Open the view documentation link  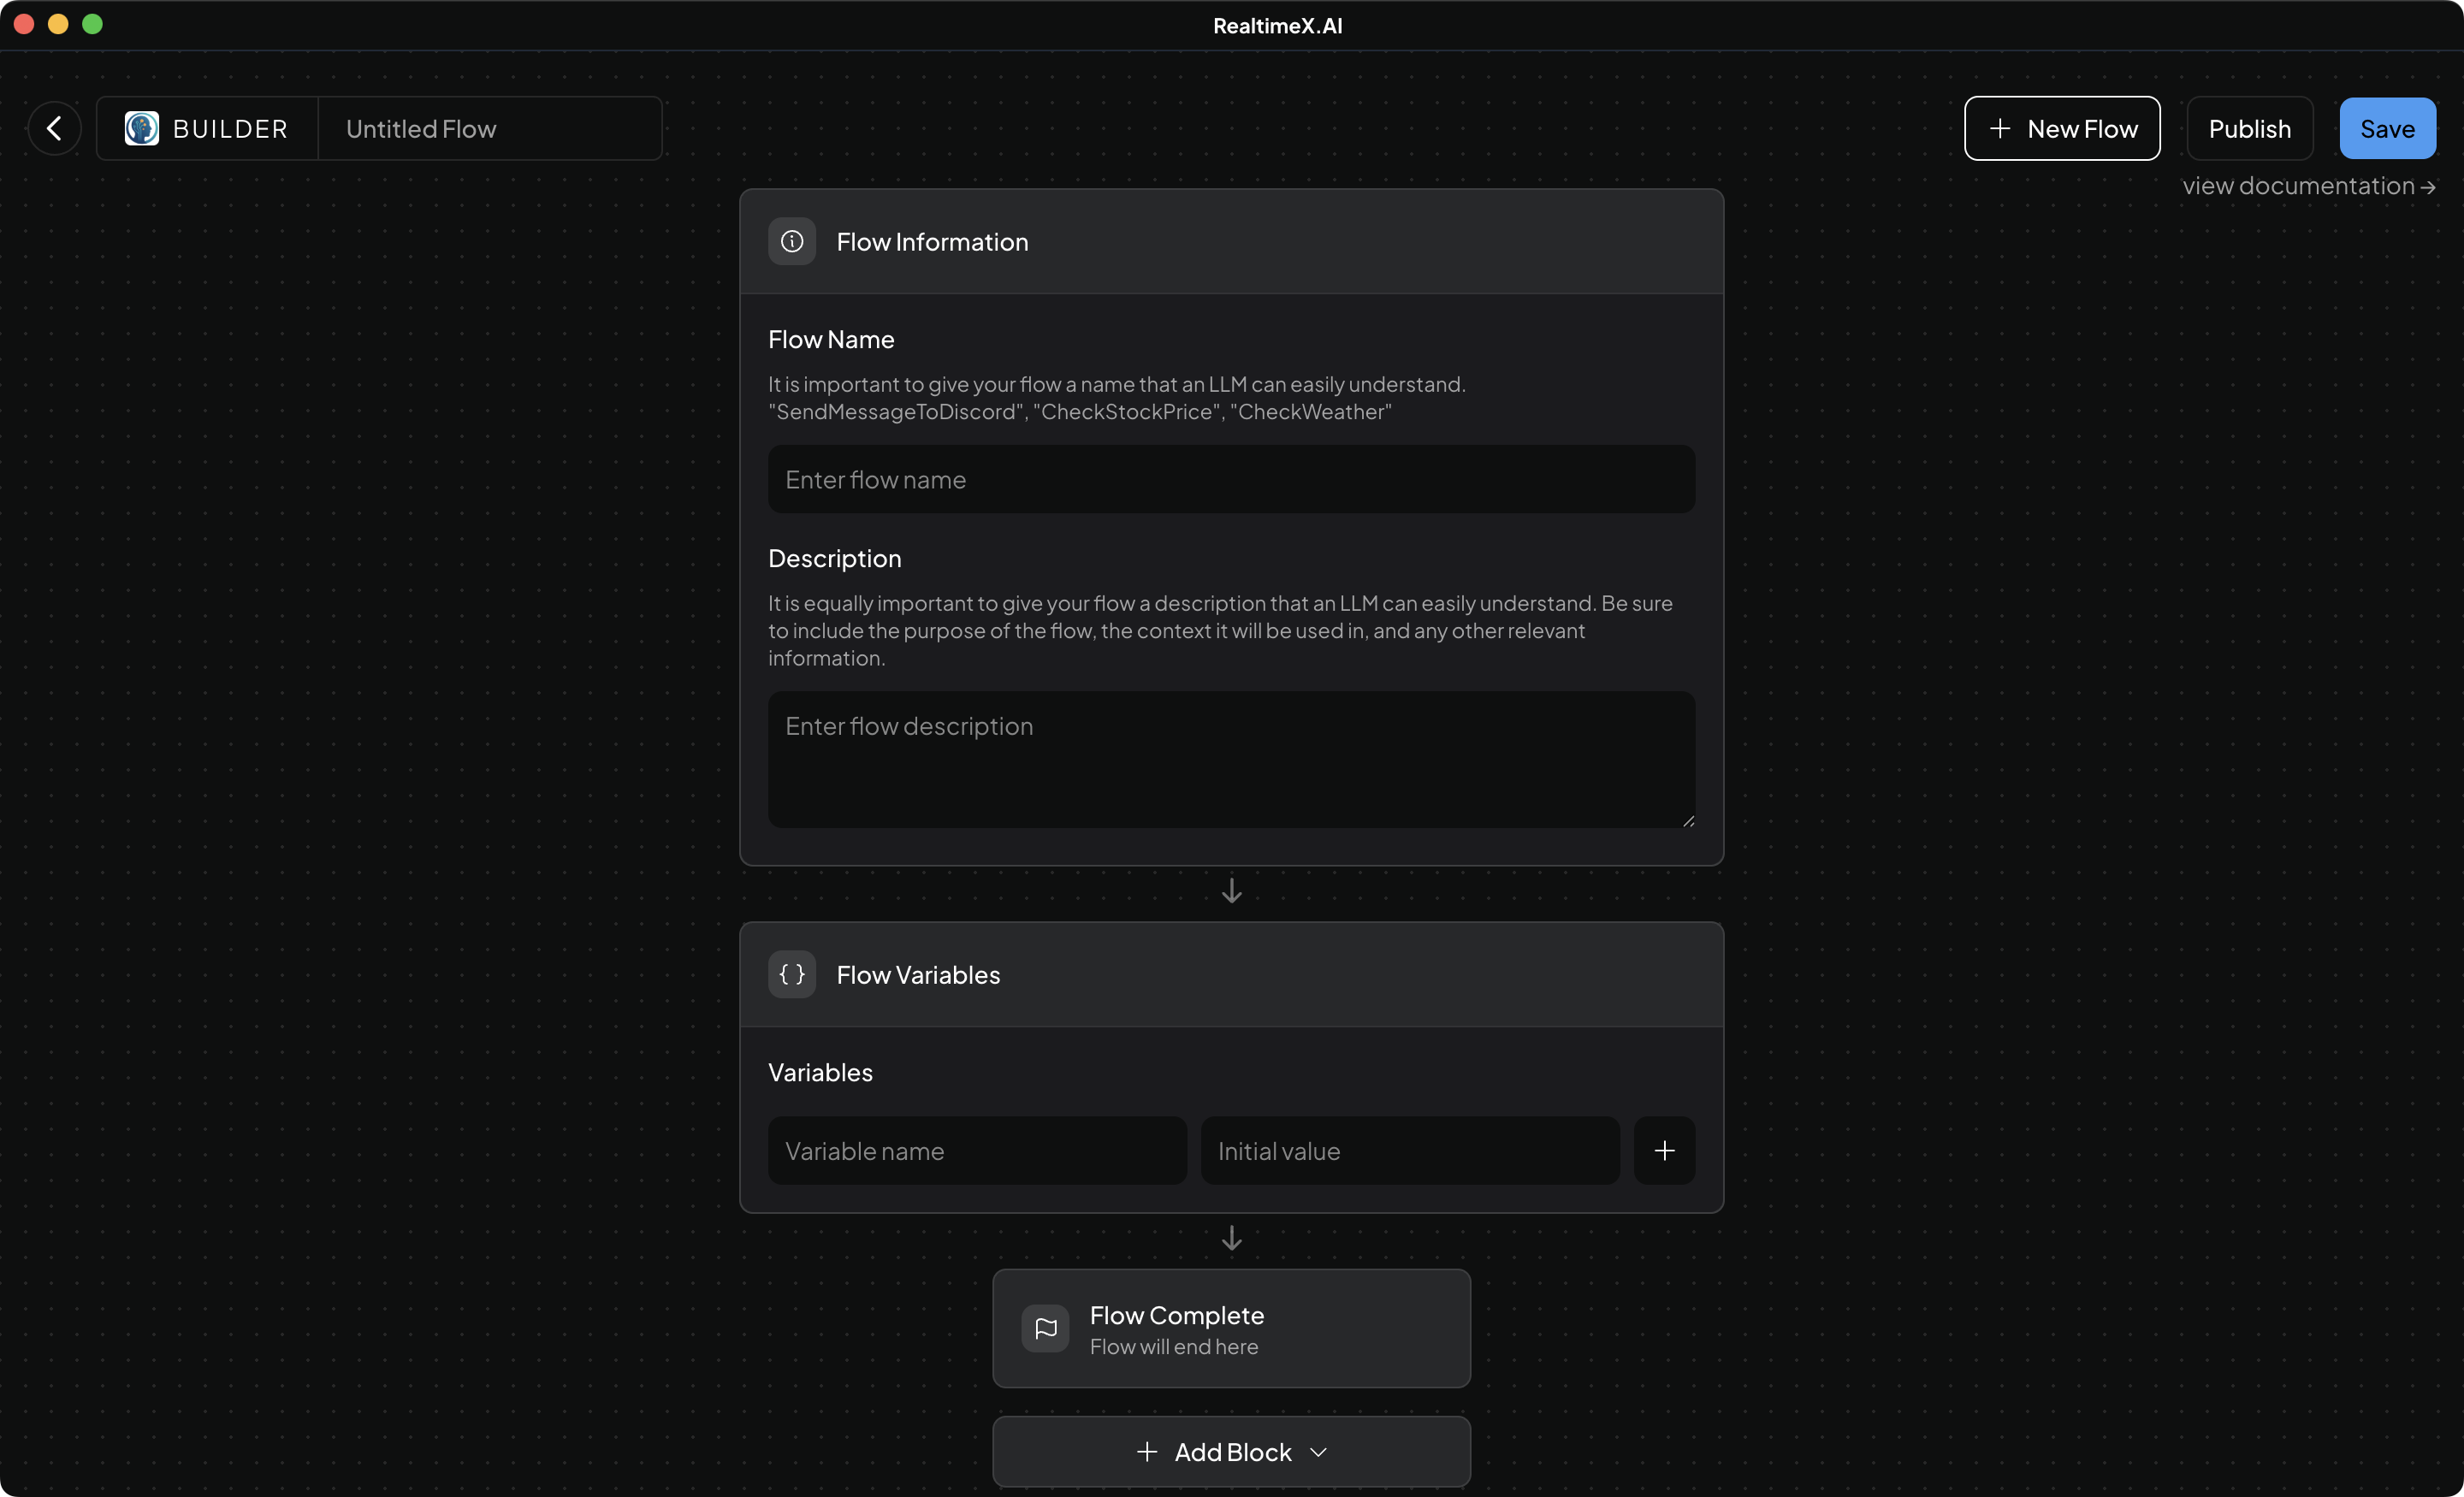[2308, 186]
